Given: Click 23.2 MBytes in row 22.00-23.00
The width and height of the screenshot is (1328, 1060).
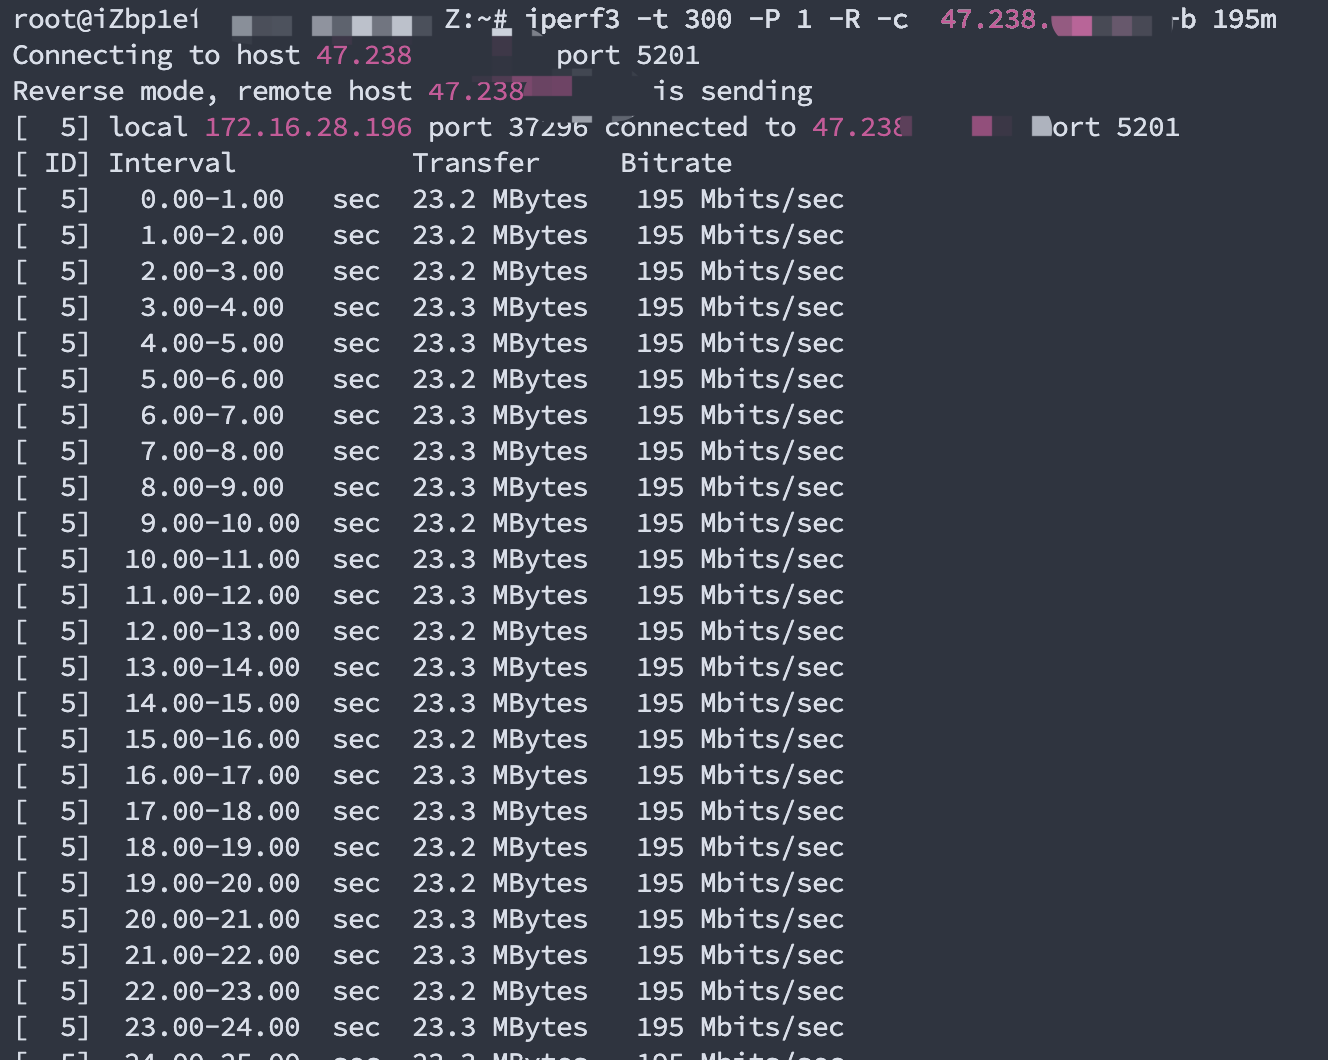Looking at the screenshot, I should pos(500,991).
